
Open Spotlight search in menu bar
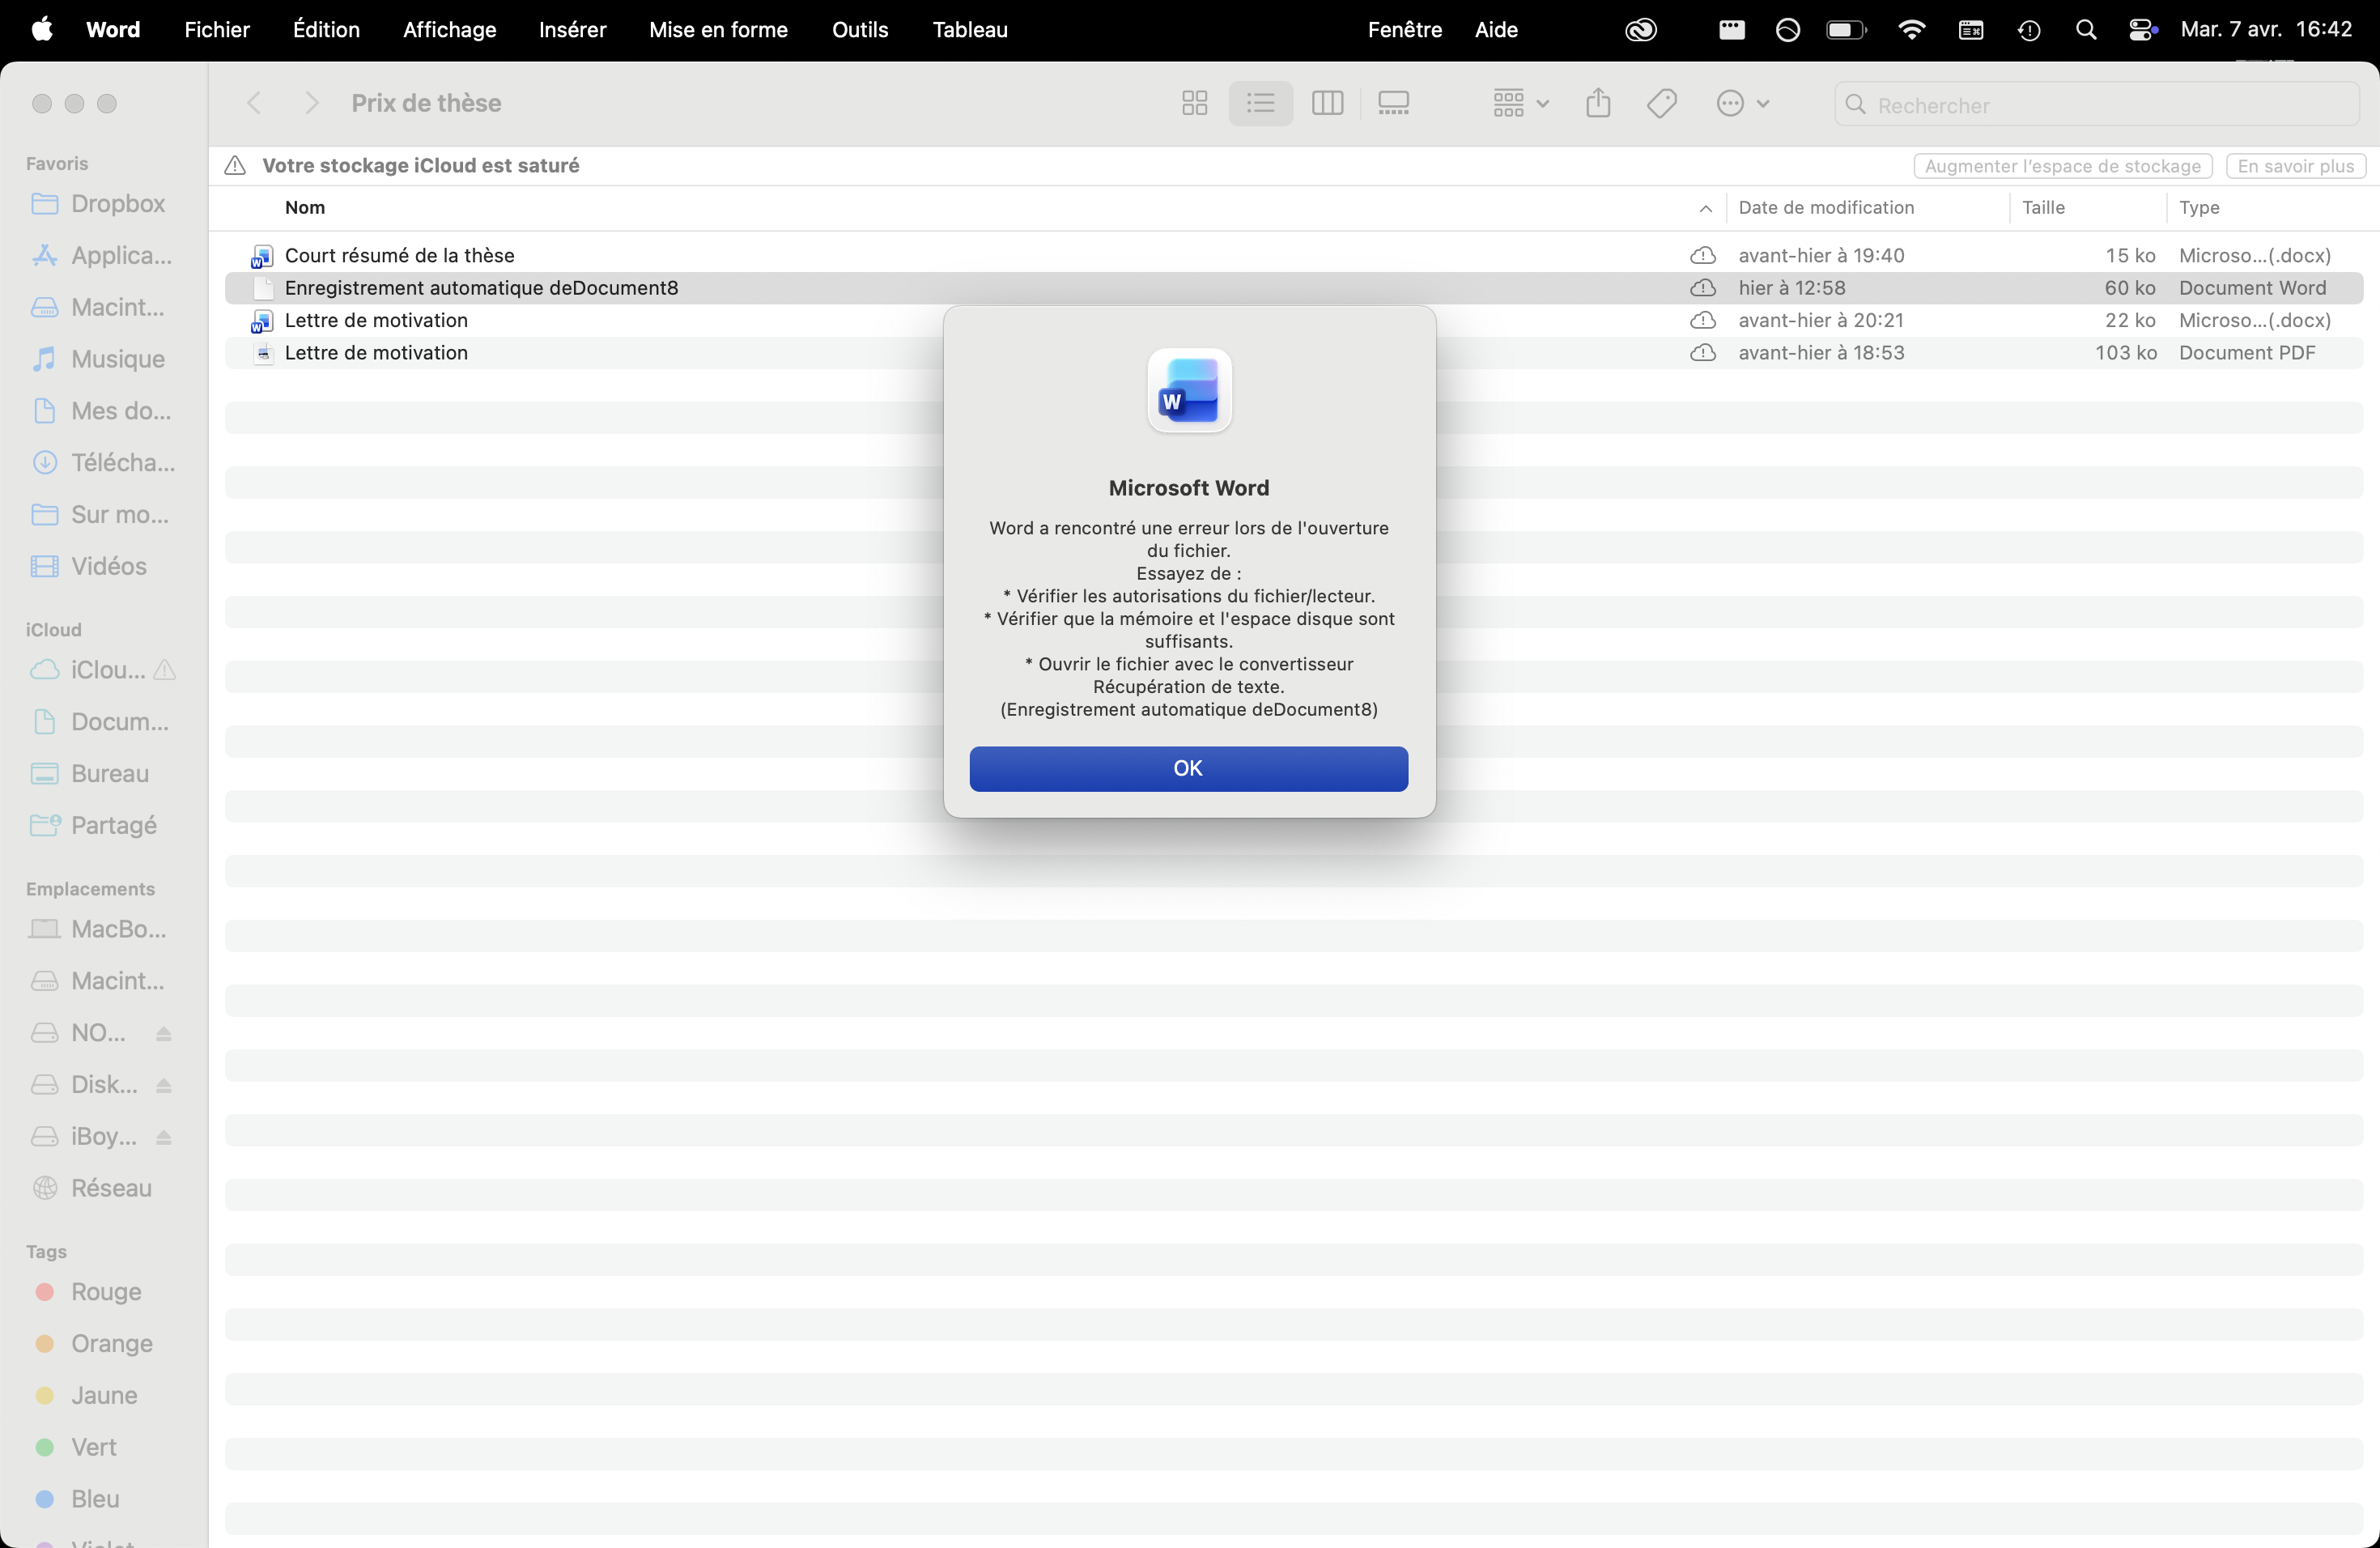click(2086, 30)
